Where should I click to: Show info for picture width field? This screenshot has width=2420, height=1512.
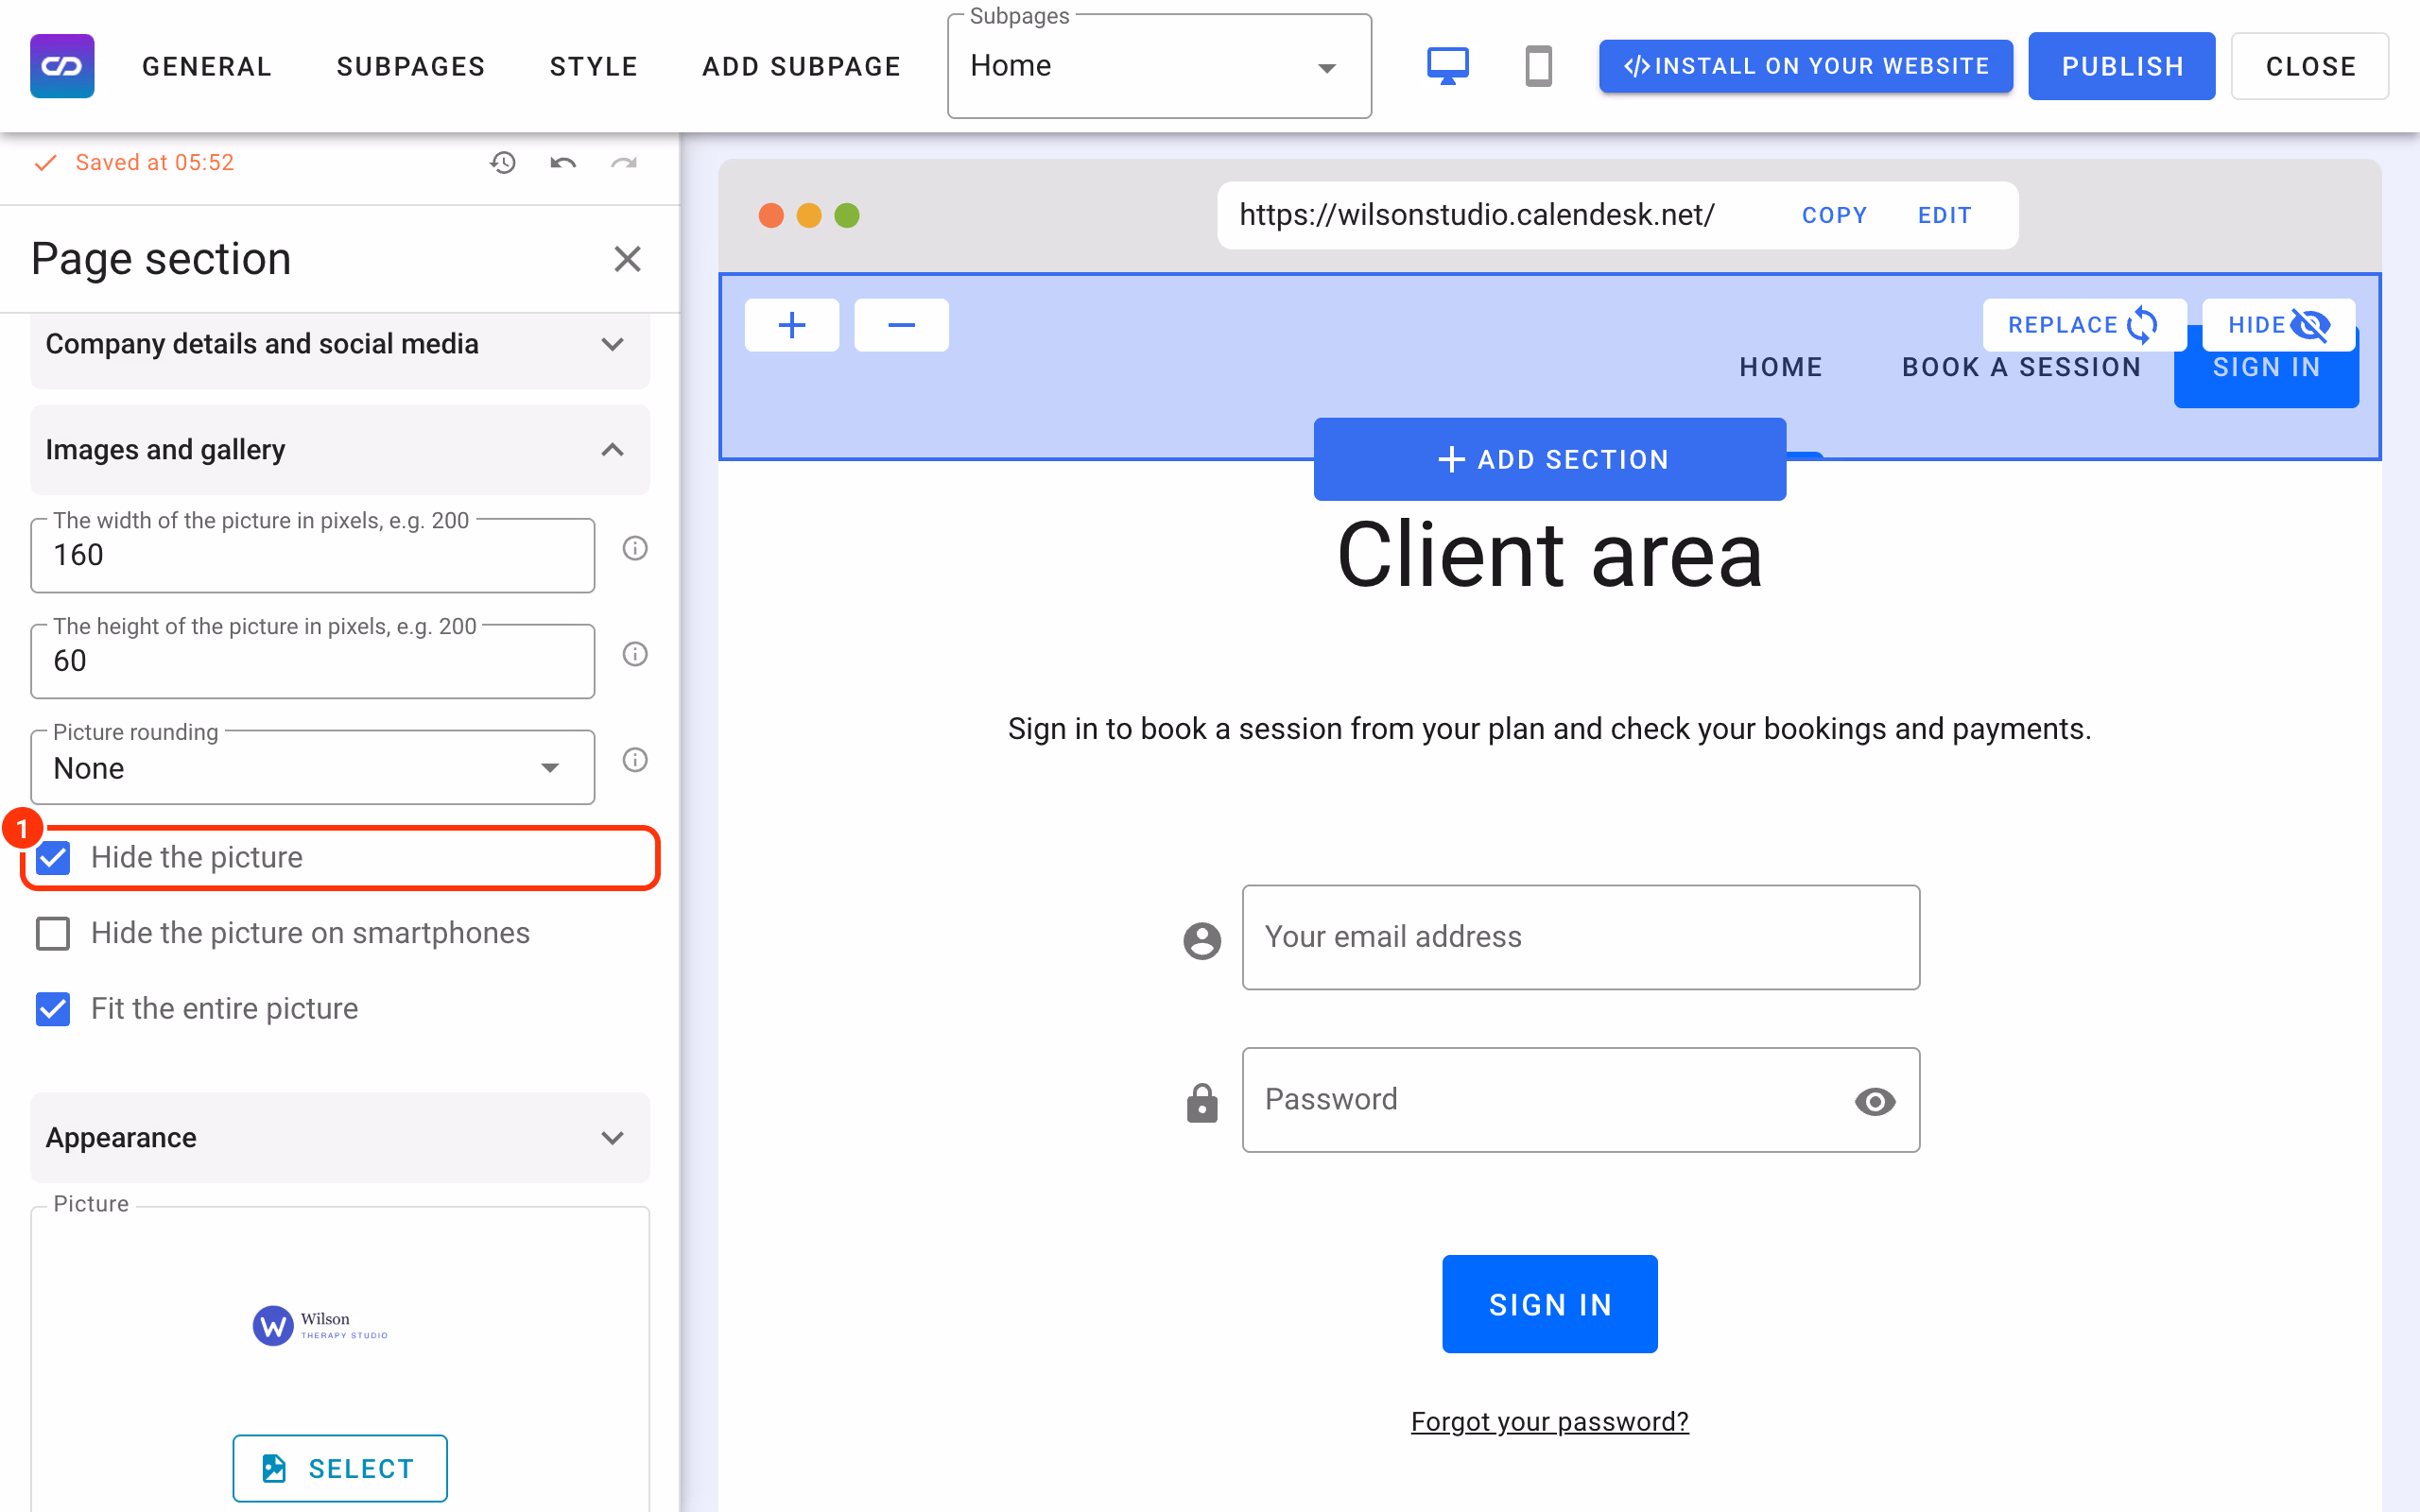coord(635,548)
